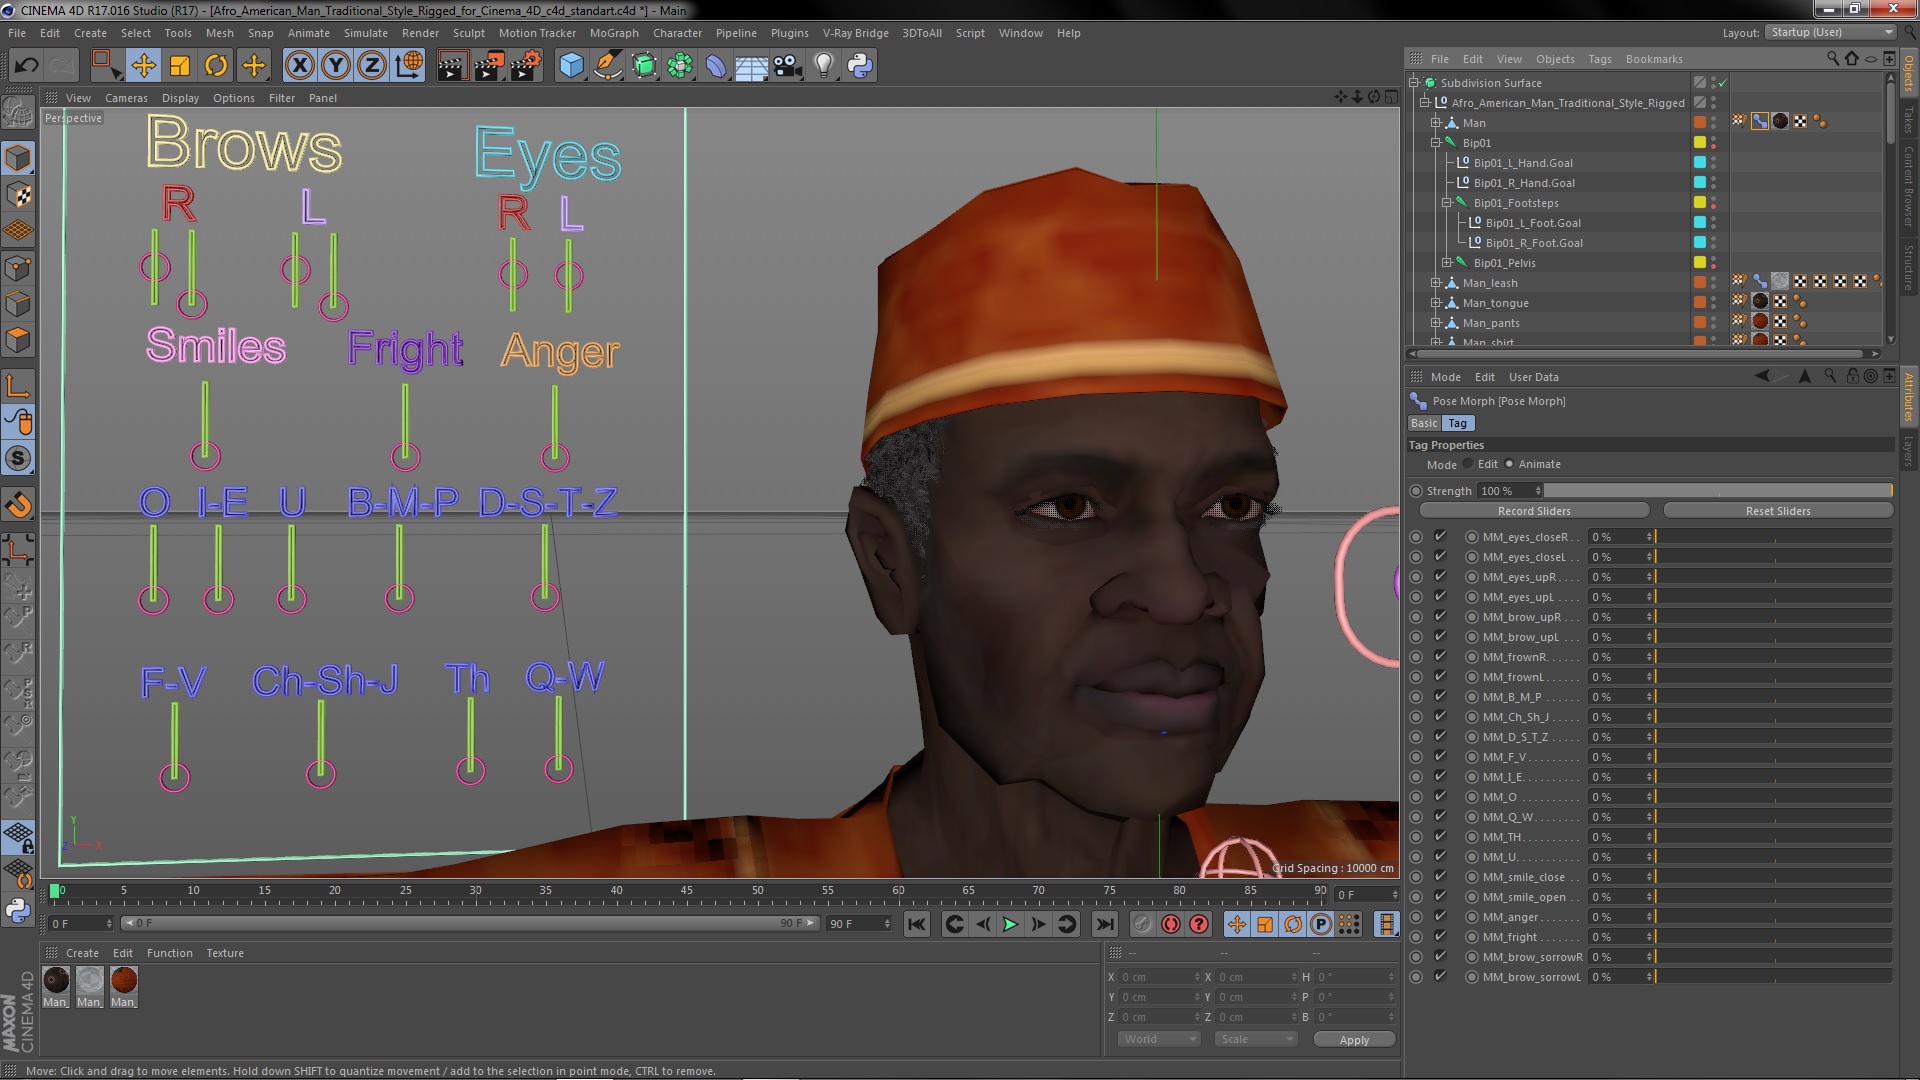Click the Apply coordinates button
This screenshot has height=1080, width=1920.
1354,1040
